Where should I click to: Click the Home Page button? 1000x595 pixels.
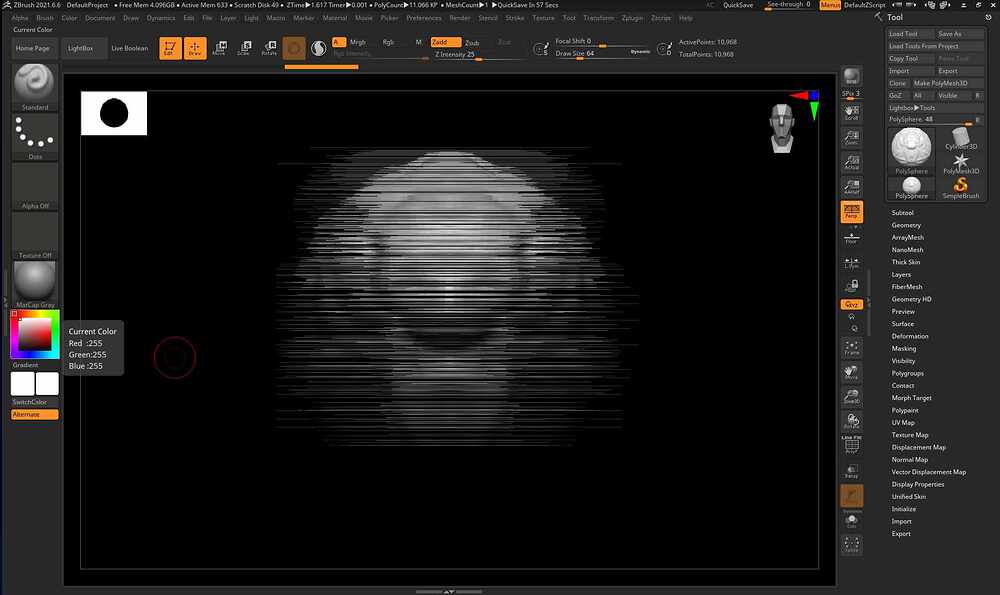(33, 48)
